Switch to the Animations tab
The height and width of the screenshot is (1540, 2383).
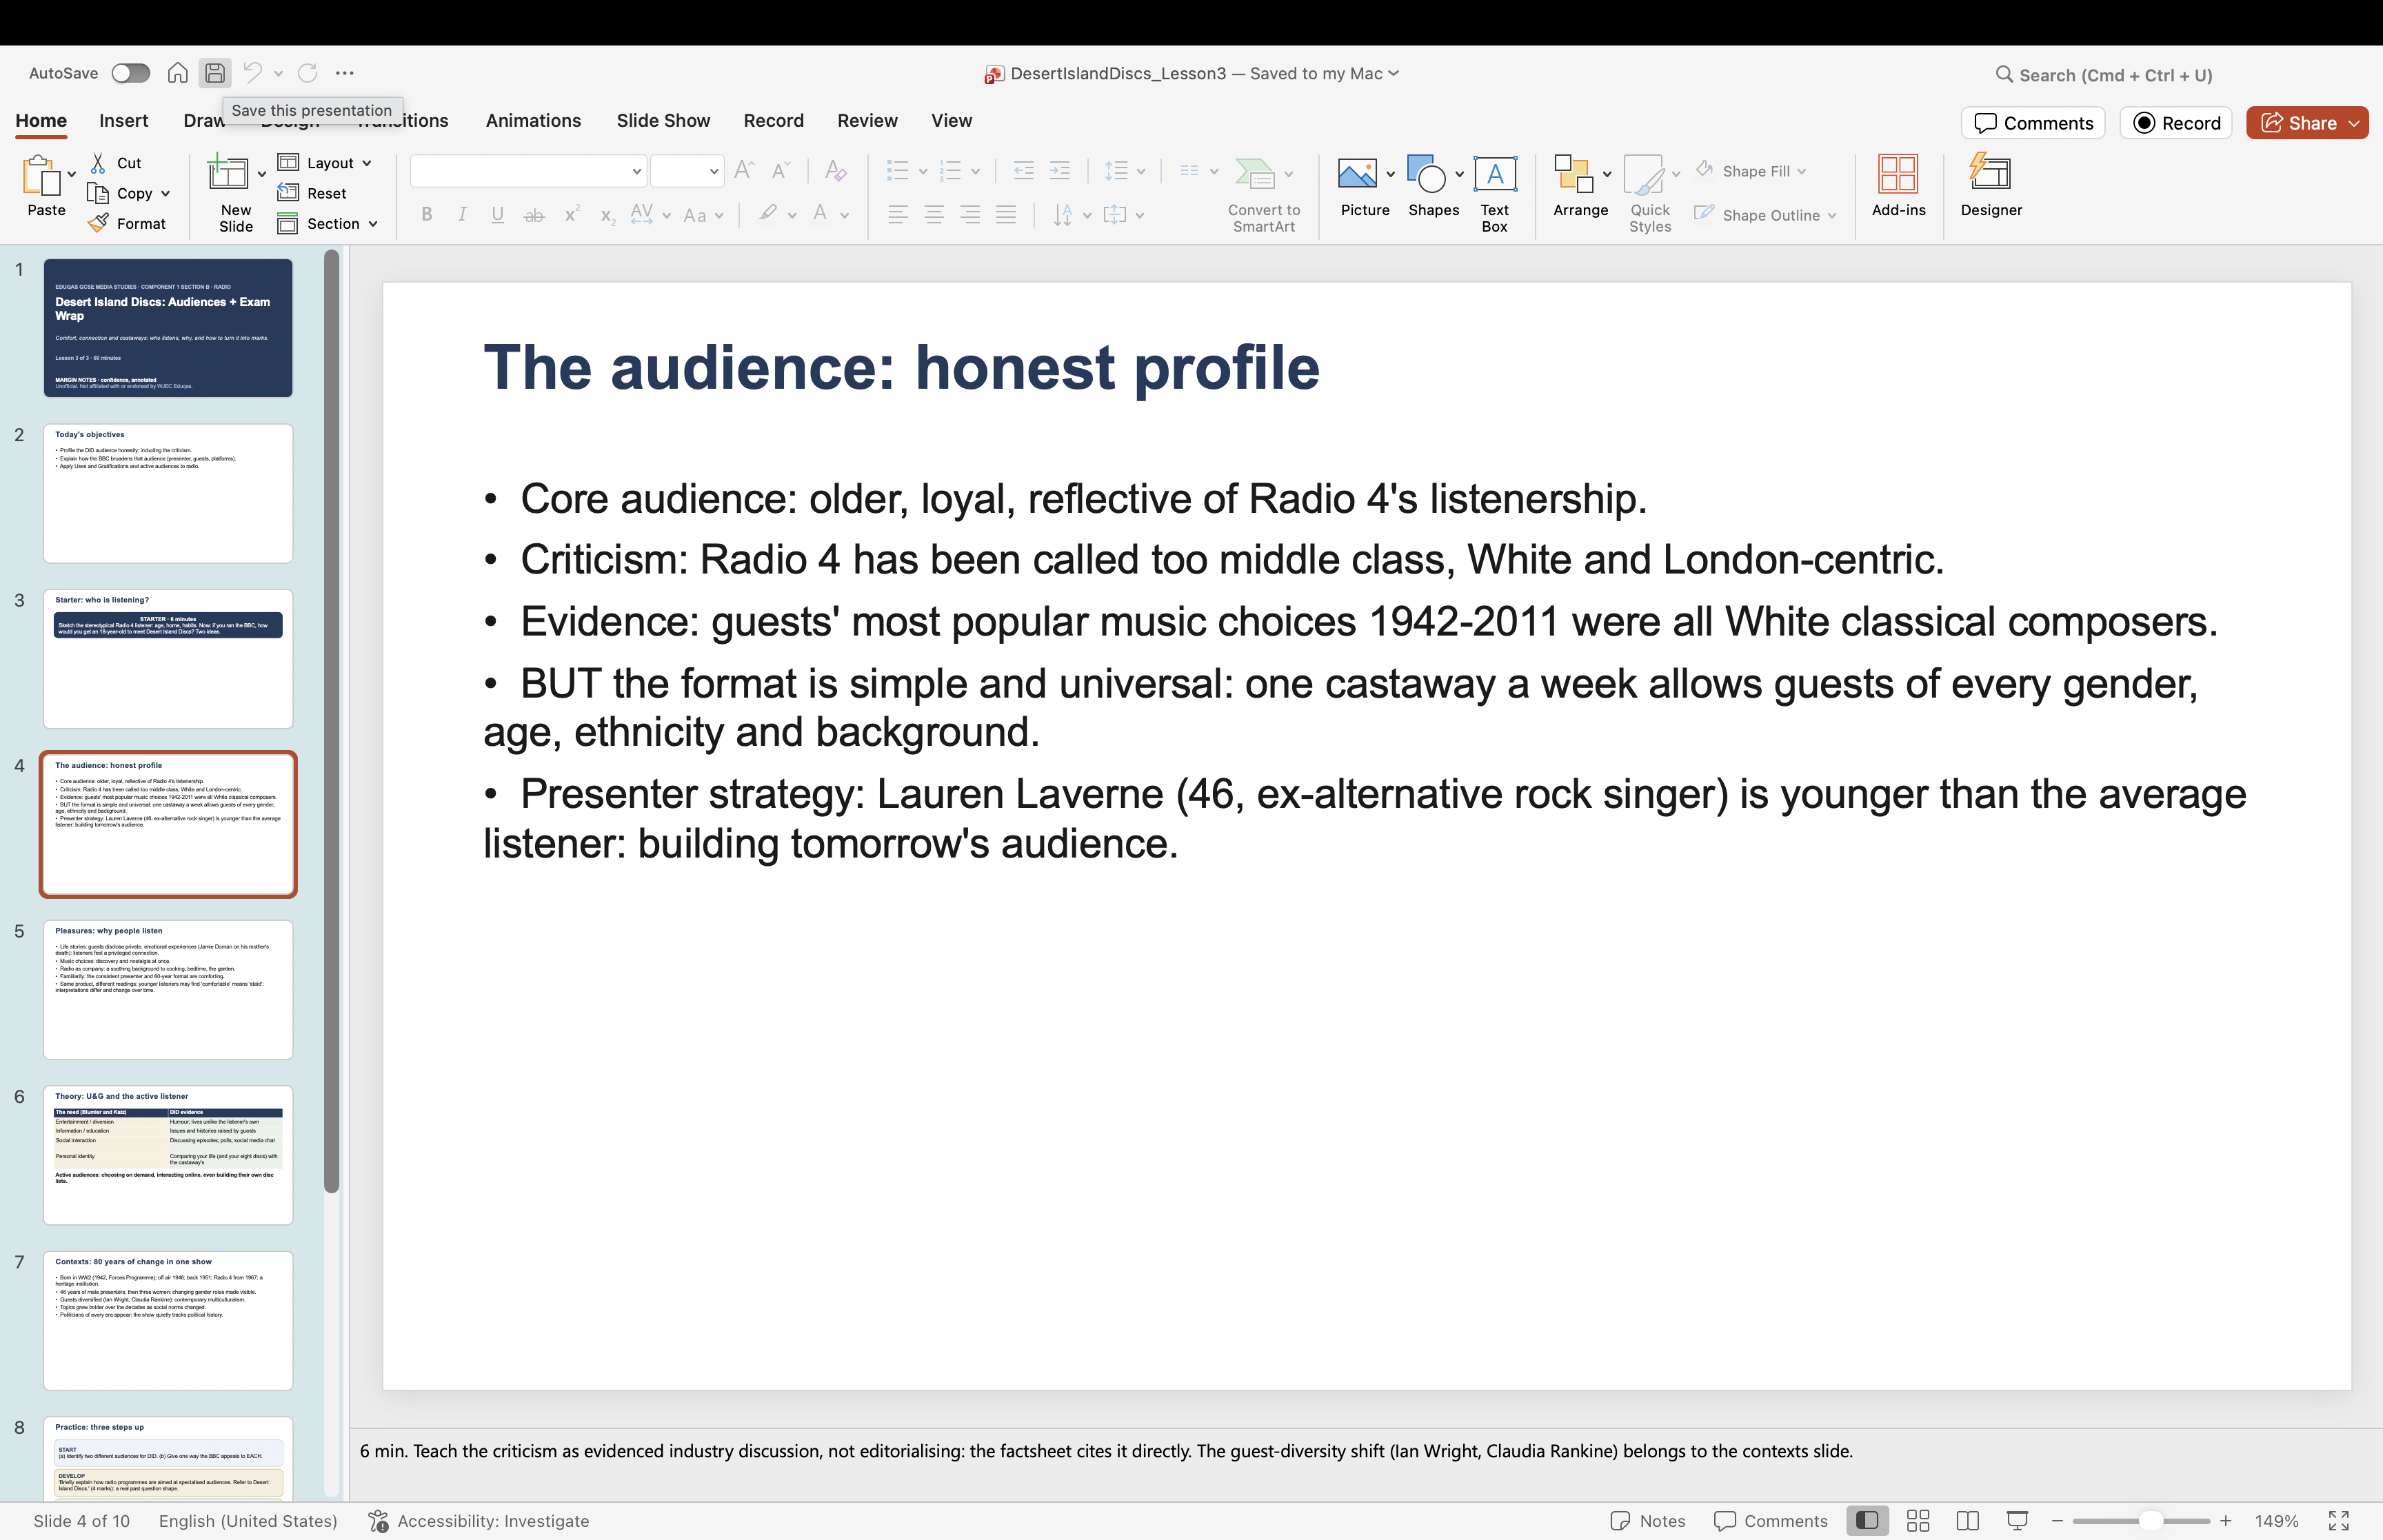(533, 121)
